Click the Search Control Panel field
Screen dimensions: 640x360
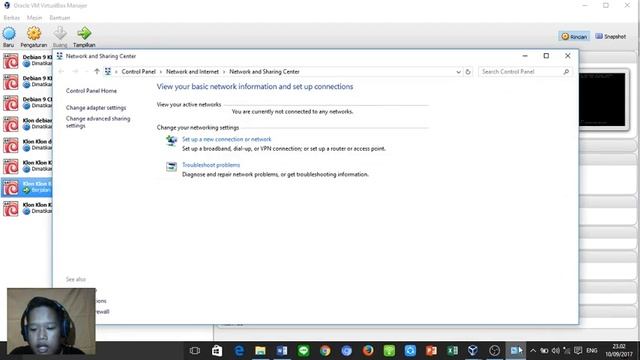pos(525,71)
